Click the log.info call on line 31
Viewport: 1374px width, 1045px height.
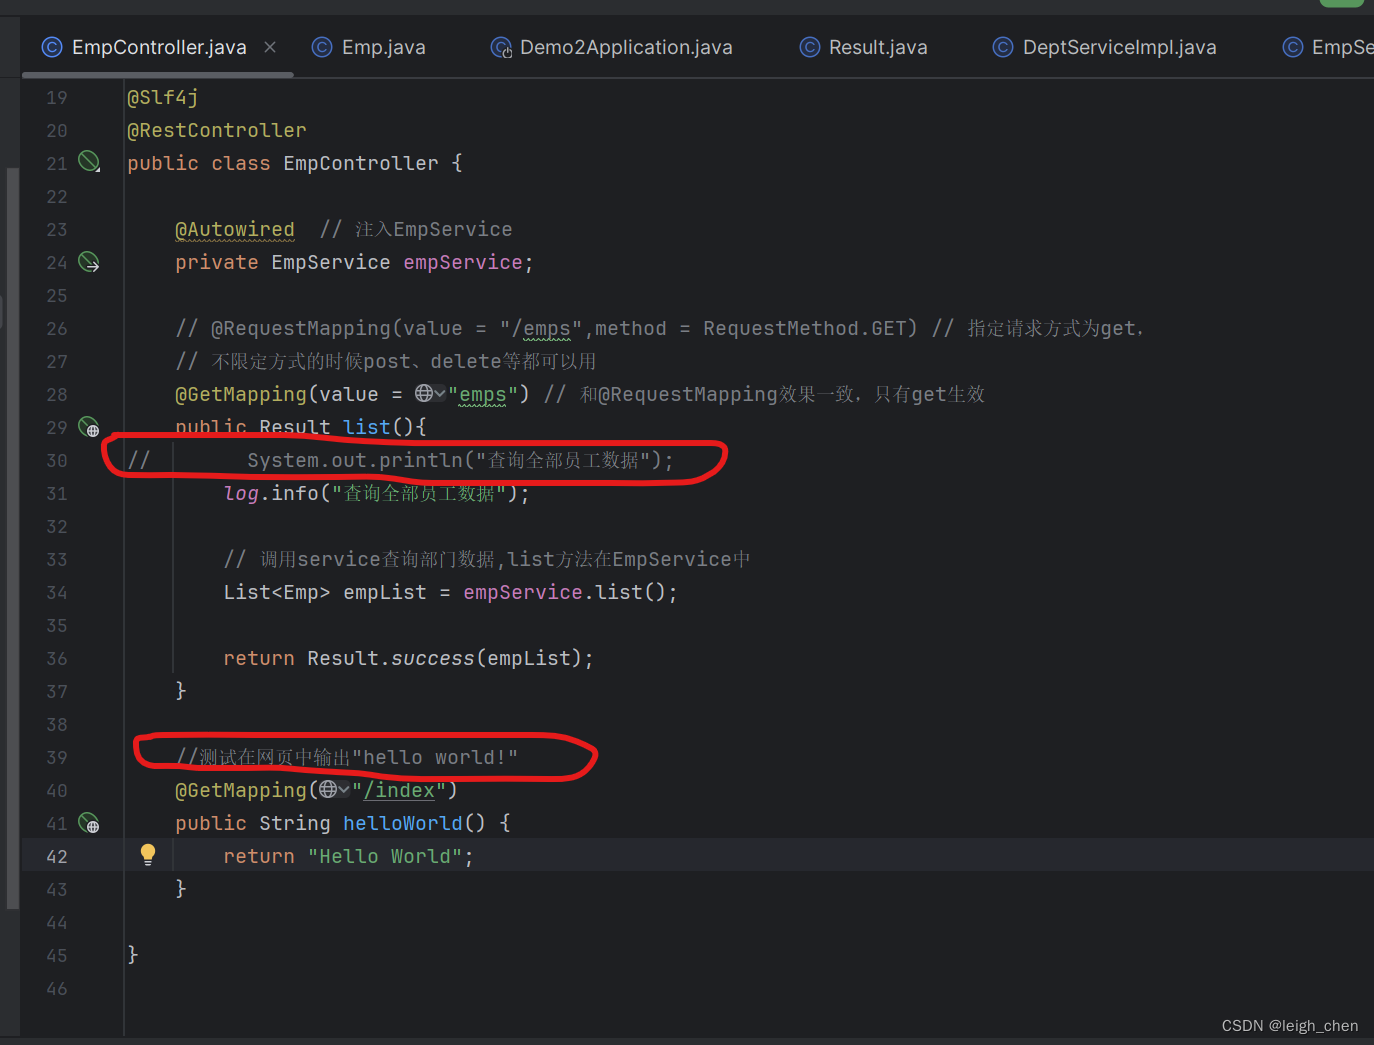[271, 493]
